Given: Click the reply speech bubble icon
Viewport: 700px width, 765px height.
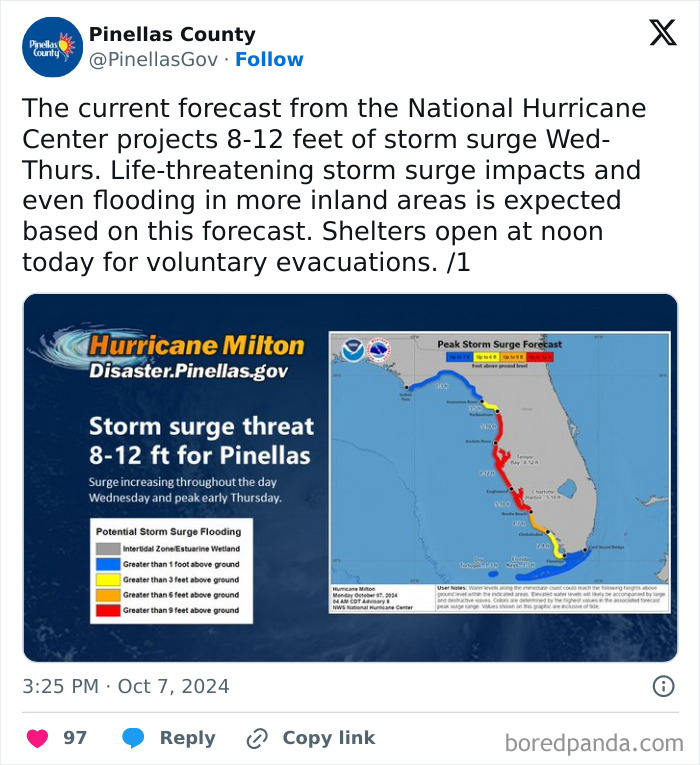Looking at the screenshot, I should coord(133,738).
